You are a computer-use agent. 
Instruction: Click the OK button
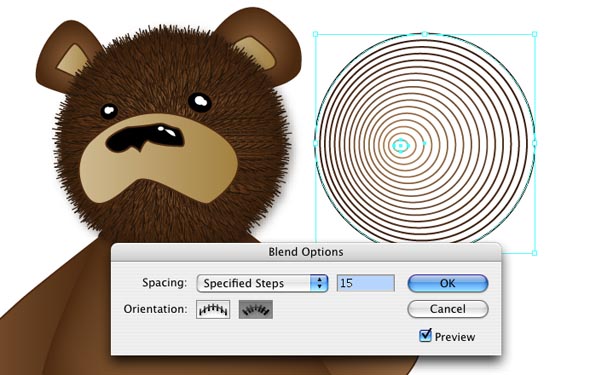point(448,283)
